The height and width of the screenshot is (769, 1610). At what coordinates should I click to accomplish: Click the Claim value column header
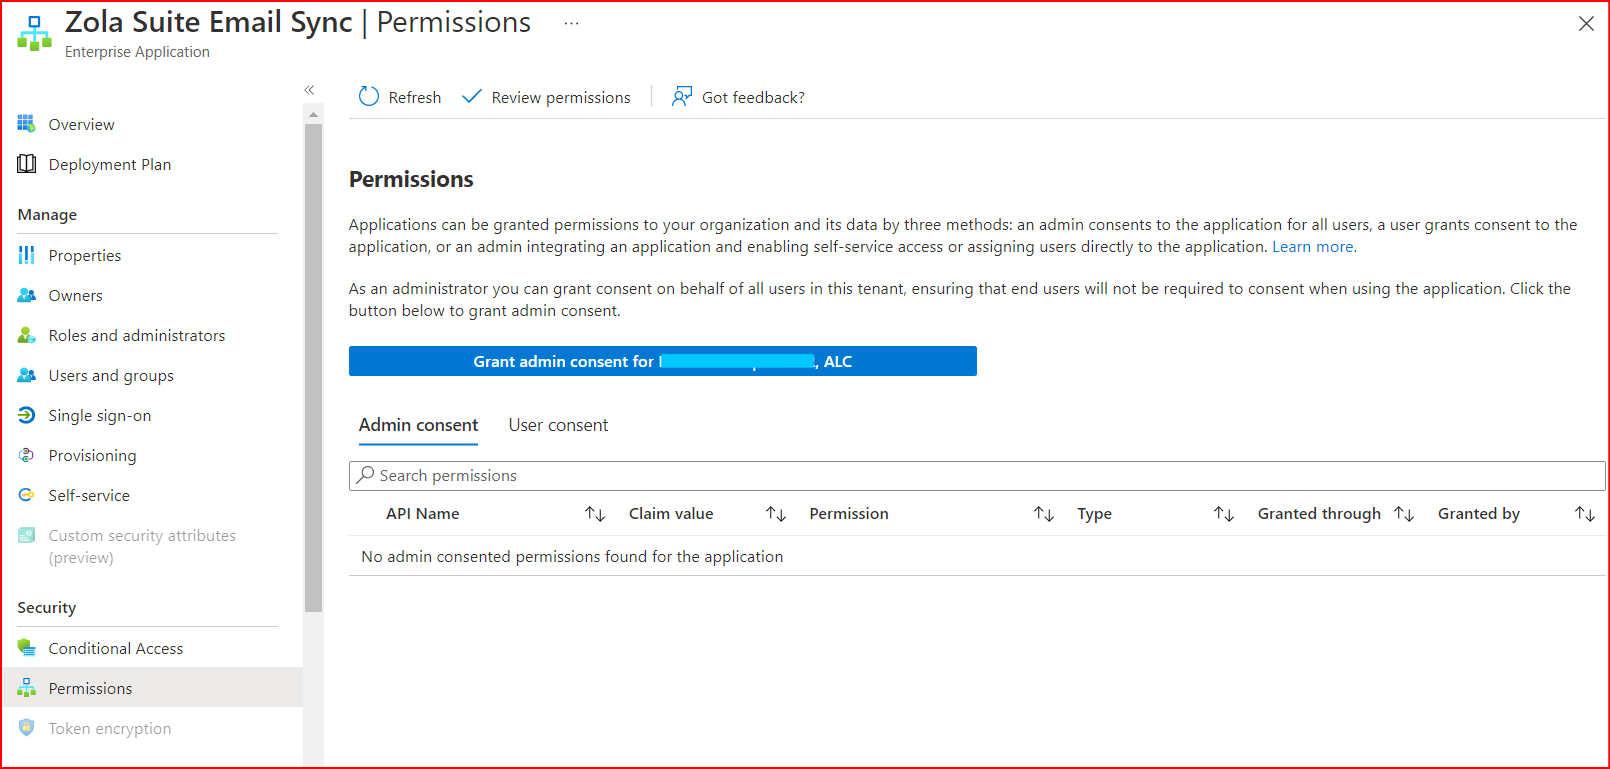click(x=671, y=514)
